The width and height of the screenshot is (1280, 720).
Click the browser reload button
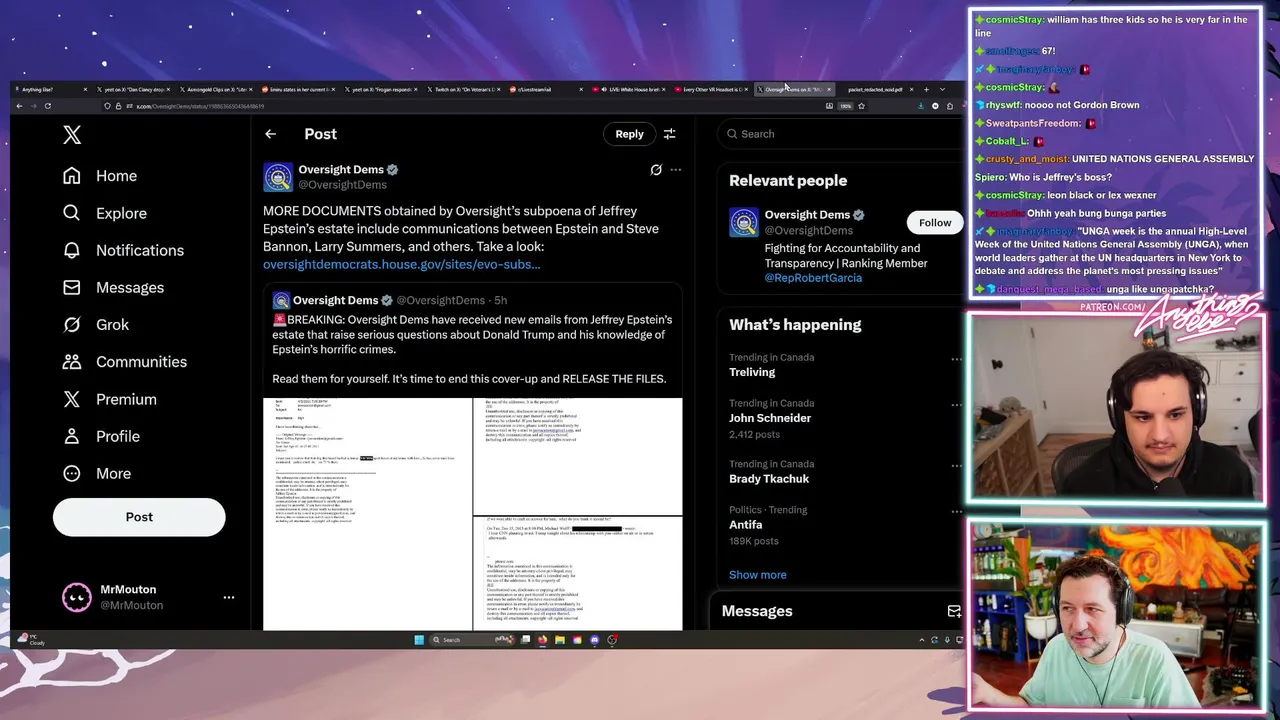47,106
